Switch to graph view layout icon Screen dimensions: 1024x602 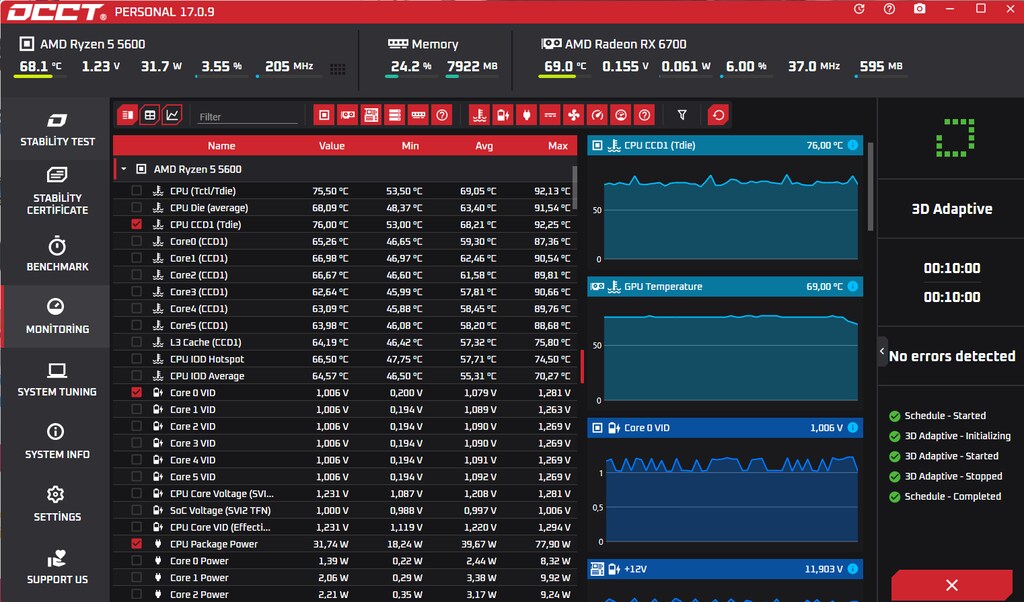[x=172, y=116]
